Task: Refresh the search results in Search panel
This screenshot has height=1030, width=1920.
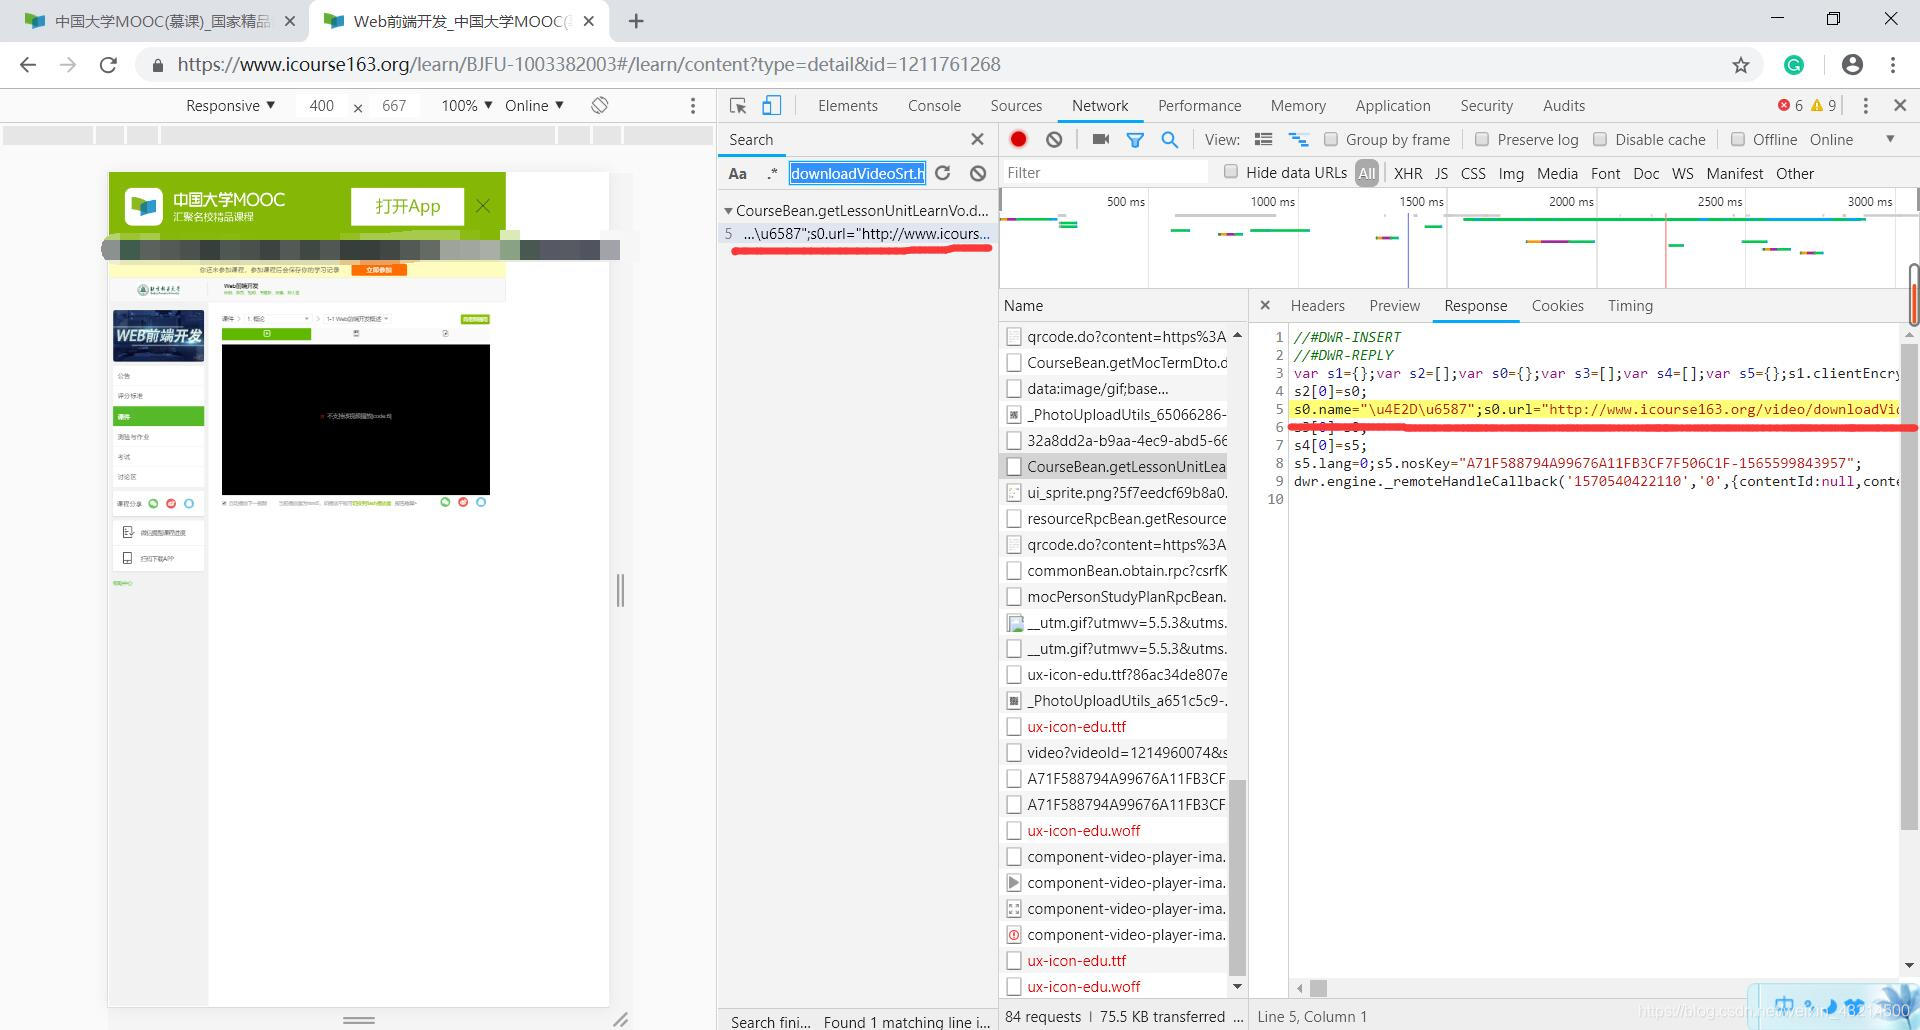Action: (x=943, y=173)
